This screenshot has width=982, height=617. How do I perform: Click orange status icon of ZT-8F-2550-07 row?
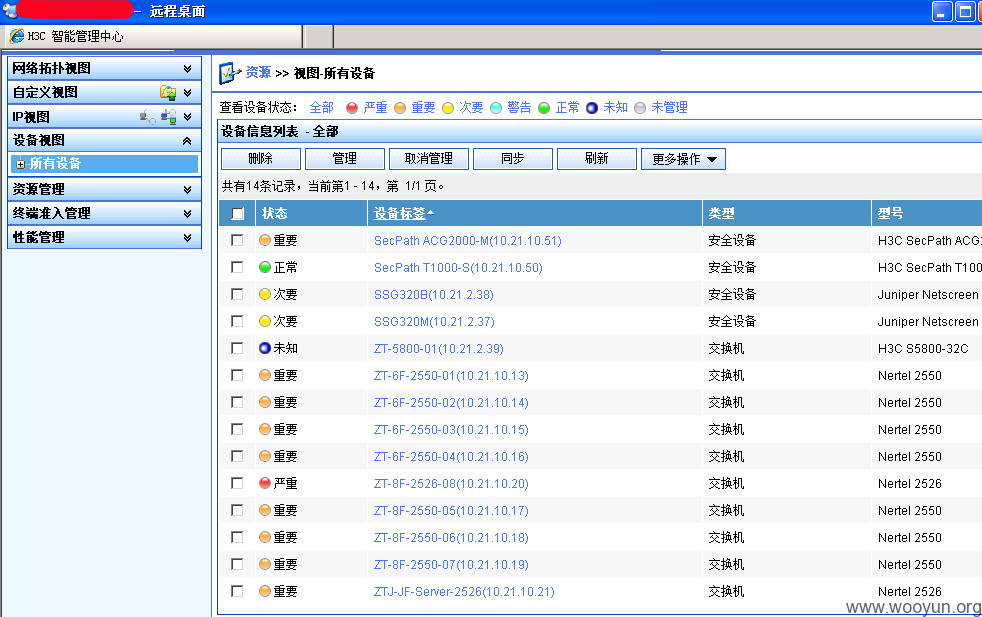tap(265, 564)
